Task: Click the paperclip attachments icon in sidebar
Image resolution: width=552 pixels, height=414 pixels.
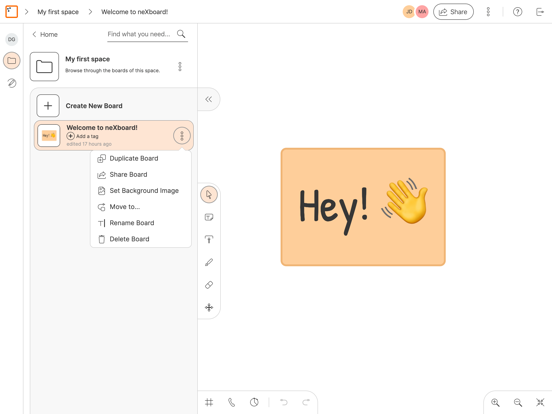Action: (x=12, y=83)
